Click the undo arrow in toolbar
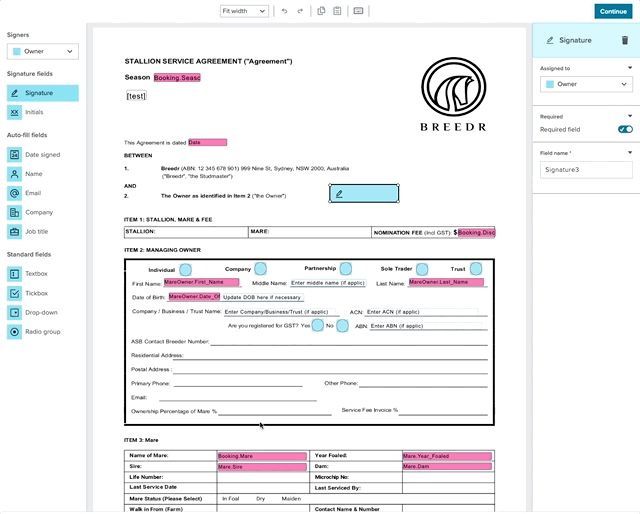Image resolution: width=640 pixels, height=514 pixels. coord(285,11)
